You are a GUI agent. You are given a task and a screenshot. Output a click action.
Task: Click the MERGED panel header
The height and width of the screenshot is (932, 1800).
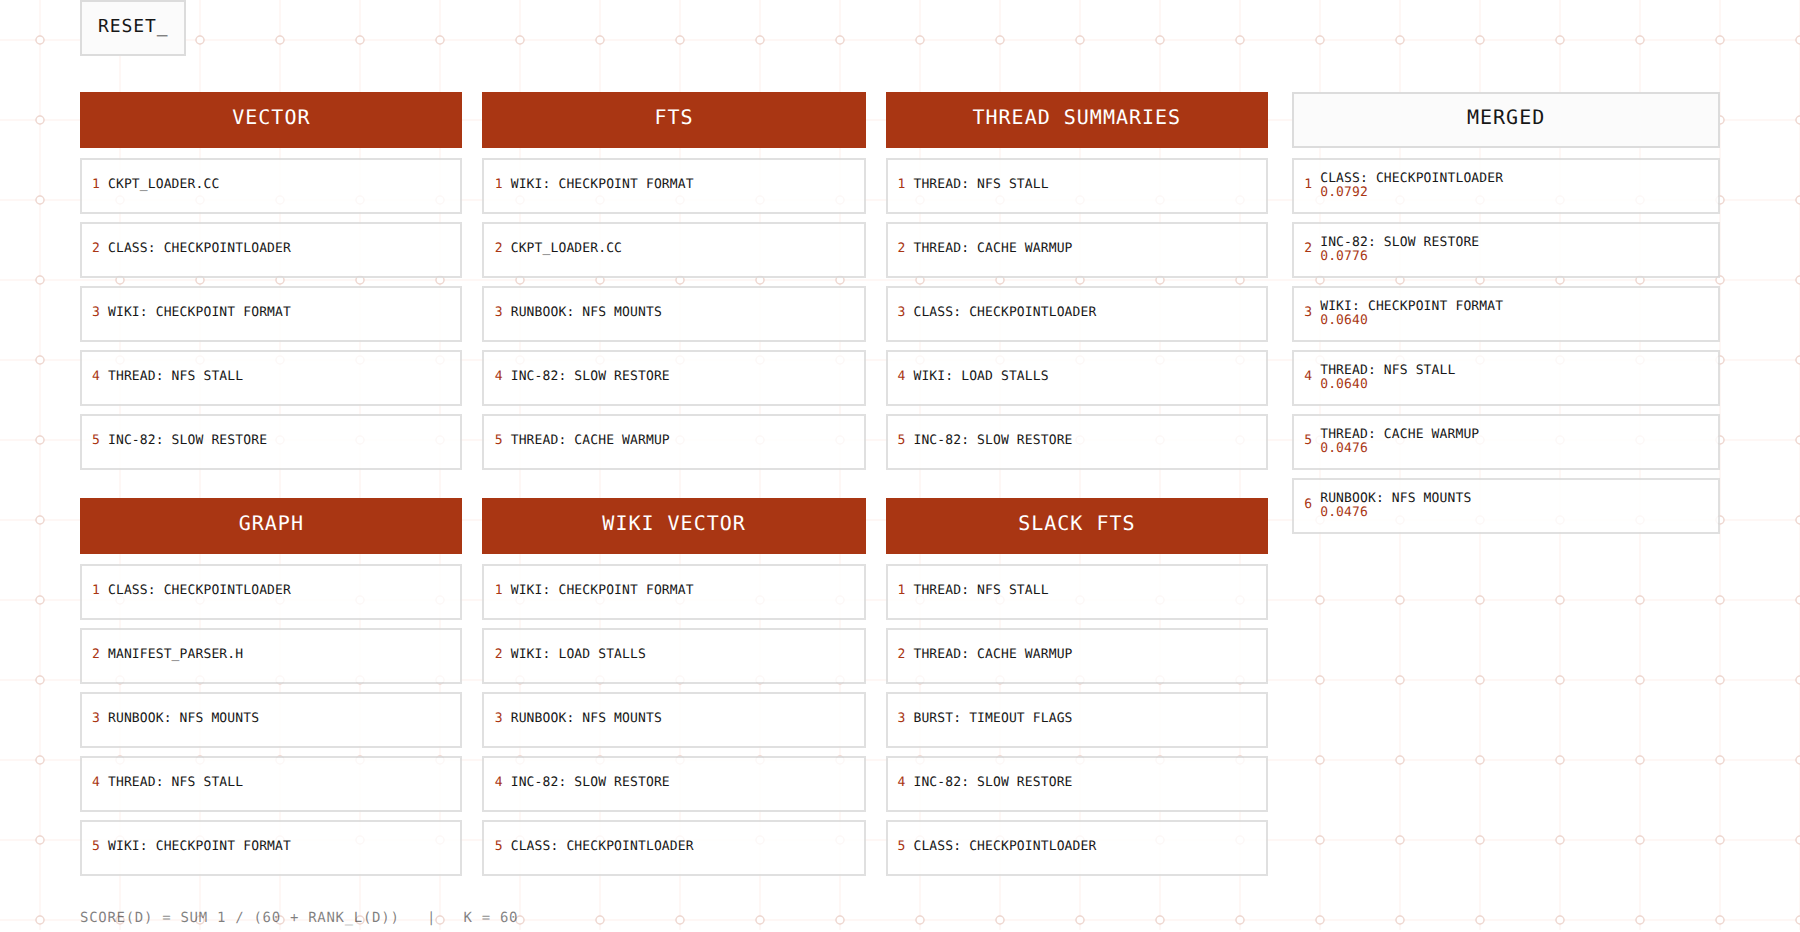coord(1506,120)
